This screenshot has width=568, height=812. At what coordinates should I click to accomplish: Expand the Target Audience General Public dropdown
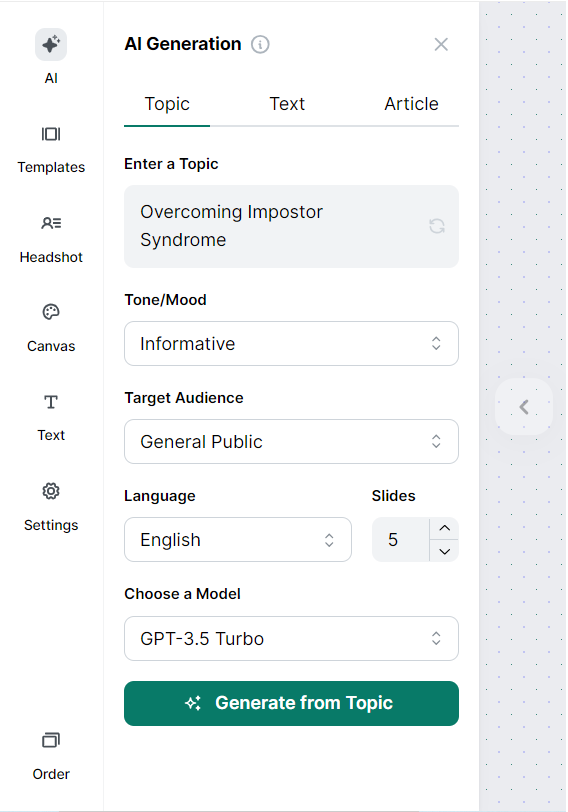click(291, 442)
